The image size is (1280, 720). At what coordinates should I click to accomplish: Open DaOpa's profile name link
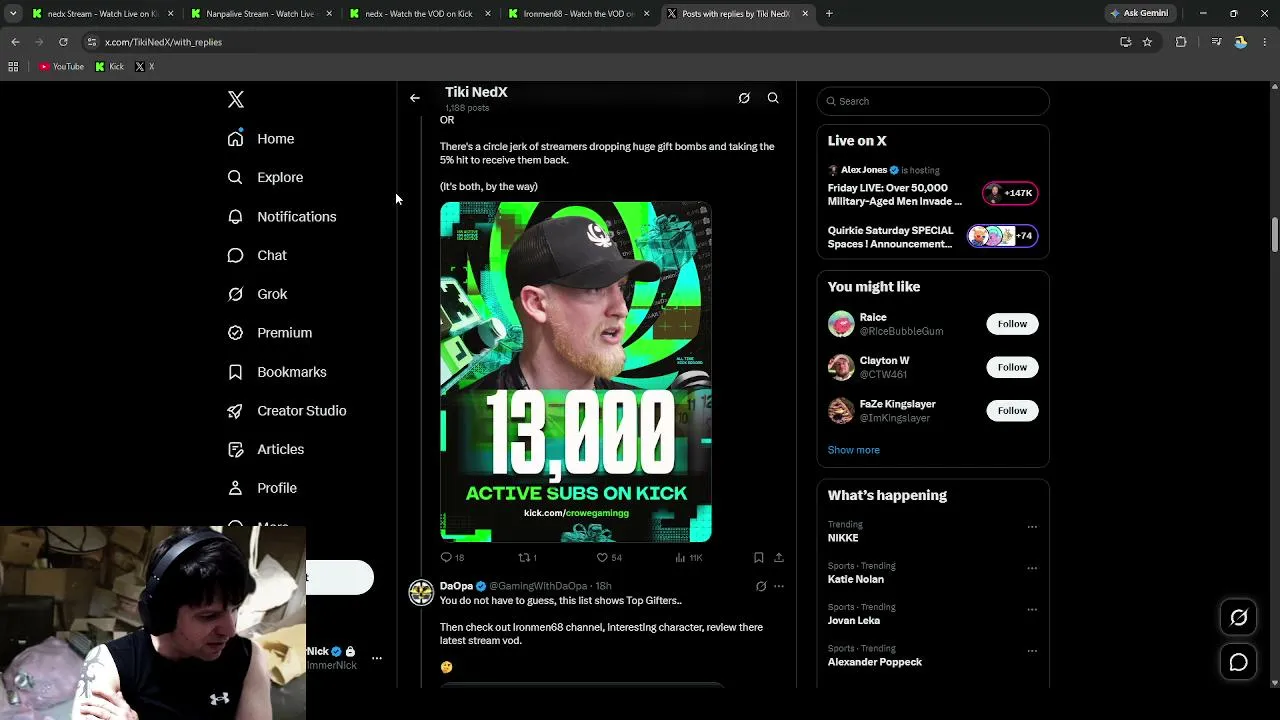pyautogui.click(x=456, y=586)
